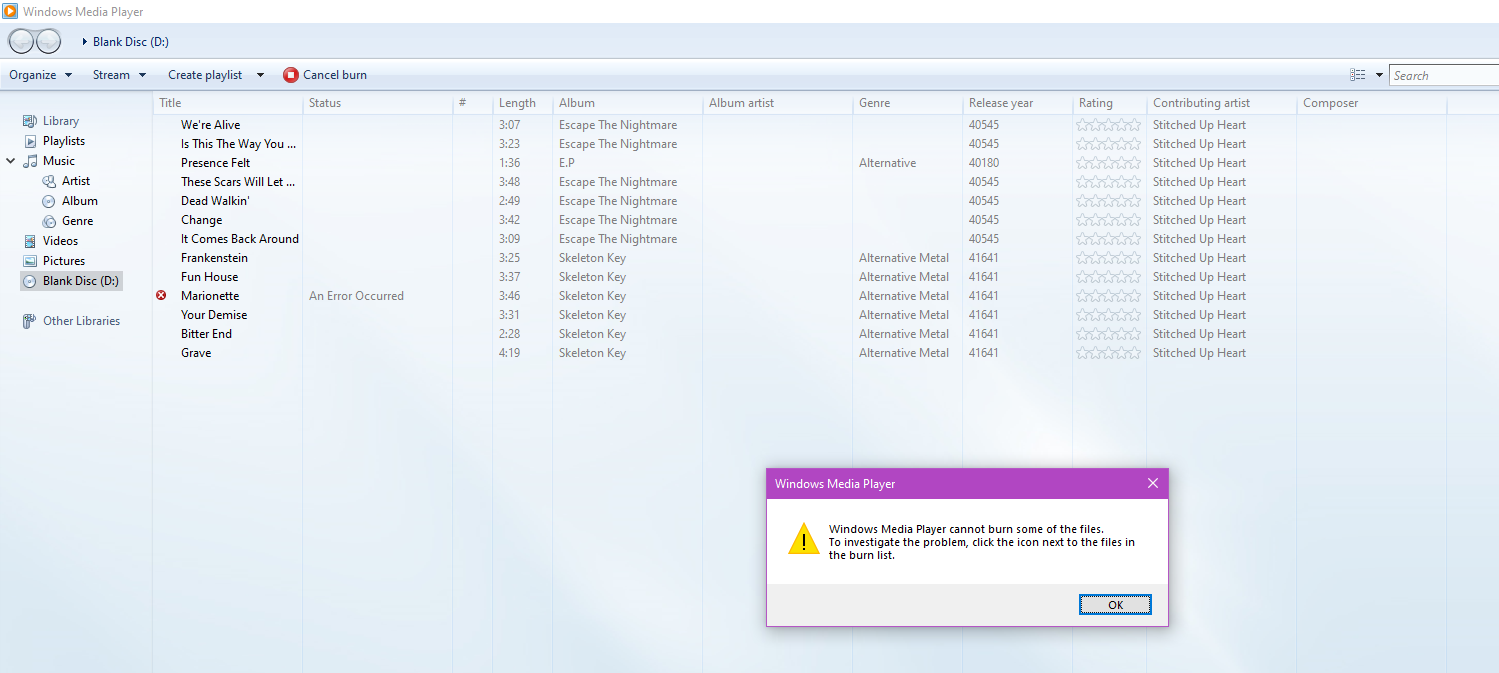Set the star rating for Grave

pyautogui.click(x=1108, y=353)
